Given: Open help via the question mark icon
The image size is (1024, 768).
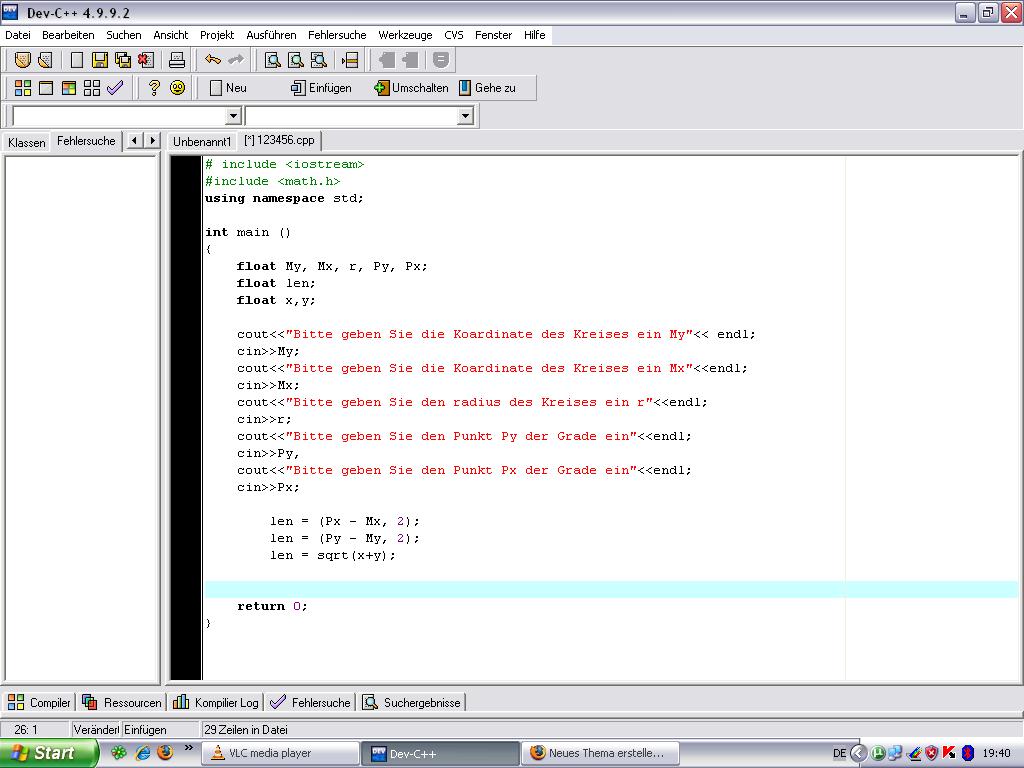Looking at the screenshot, I should click(x=154, y=88).
